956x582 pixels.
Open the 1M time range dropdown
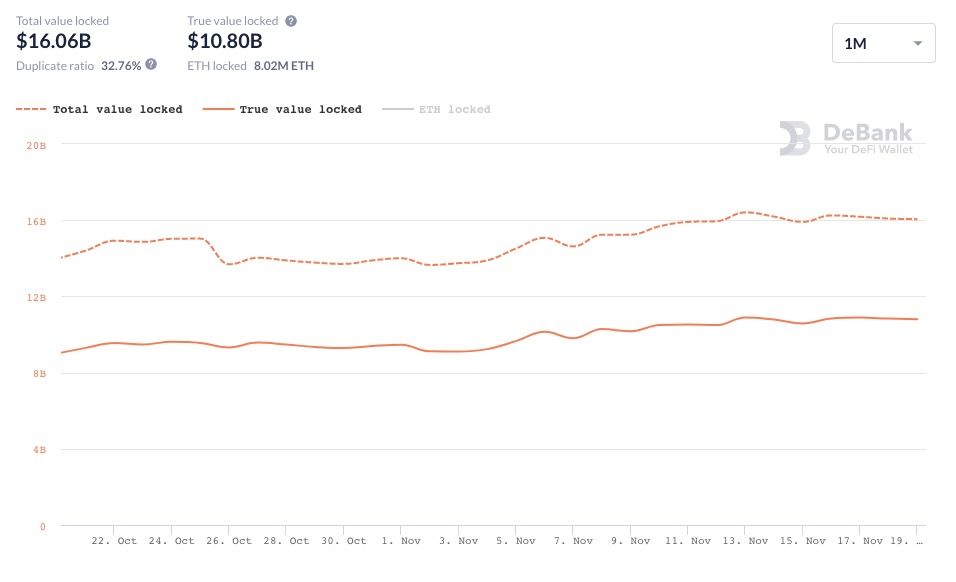point(883,43)
